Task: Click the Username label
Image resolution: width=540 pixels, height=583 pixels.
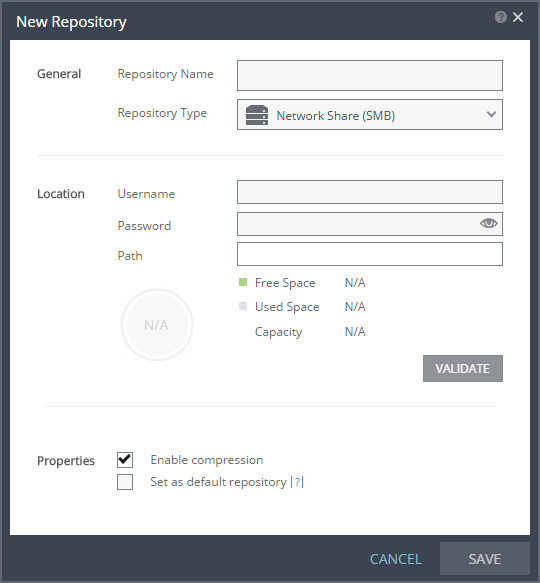Action: pos(146,194)
